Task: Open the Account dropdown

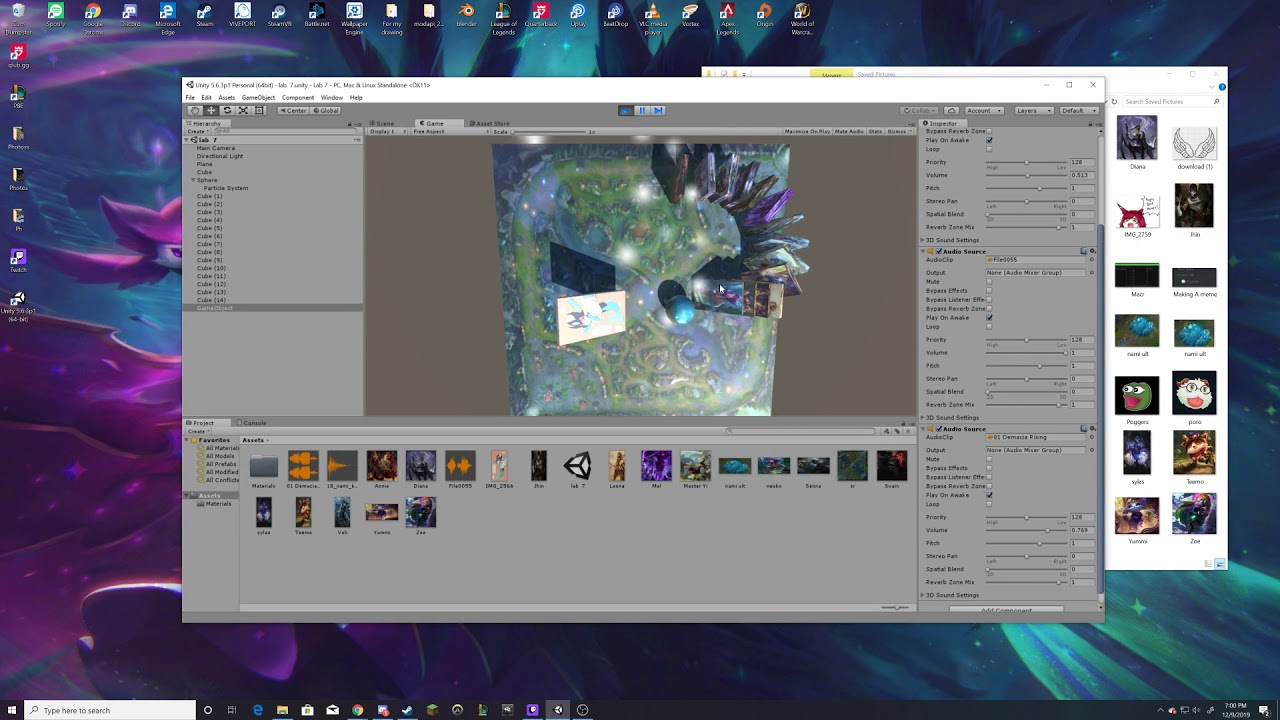Action: point(984,110)
